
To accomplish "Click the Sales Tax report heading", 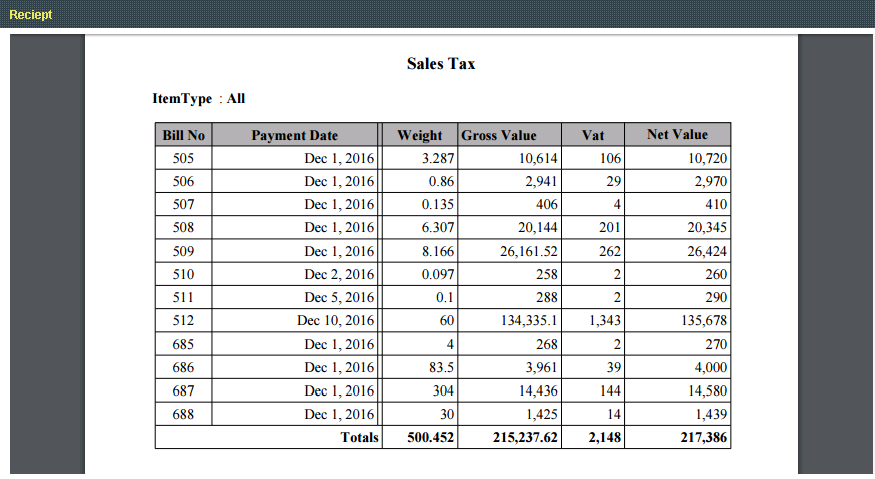I will click(x=440, y=64).
